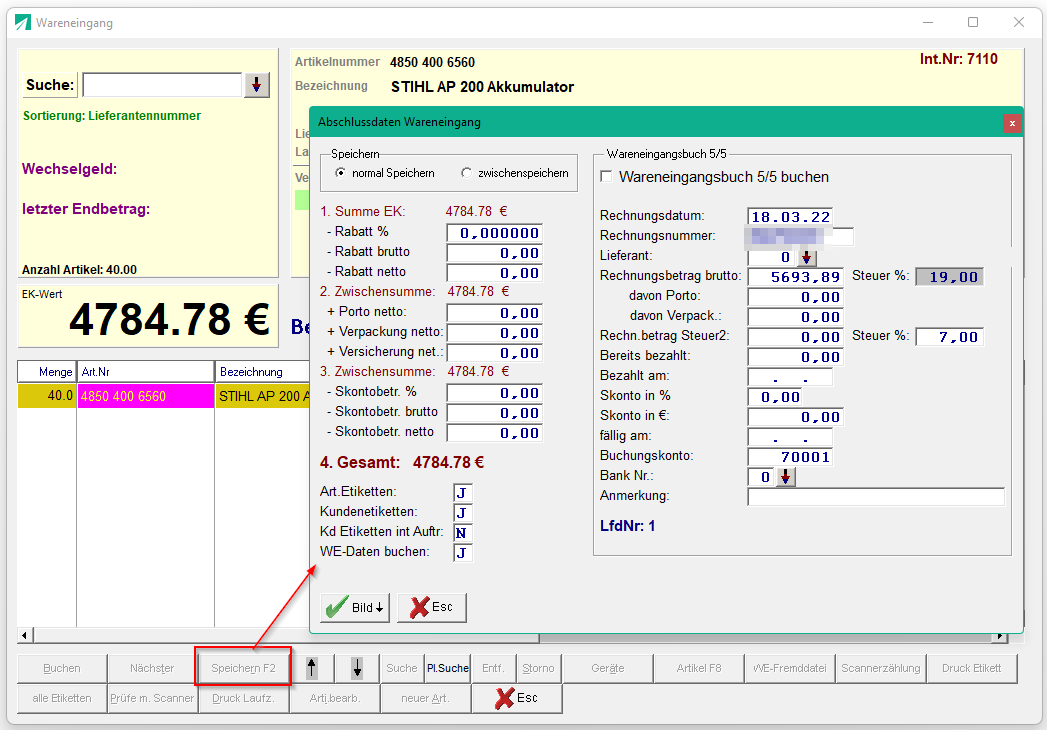Click the Storno button
1047x730 pixels.
(x=538, y=669)
